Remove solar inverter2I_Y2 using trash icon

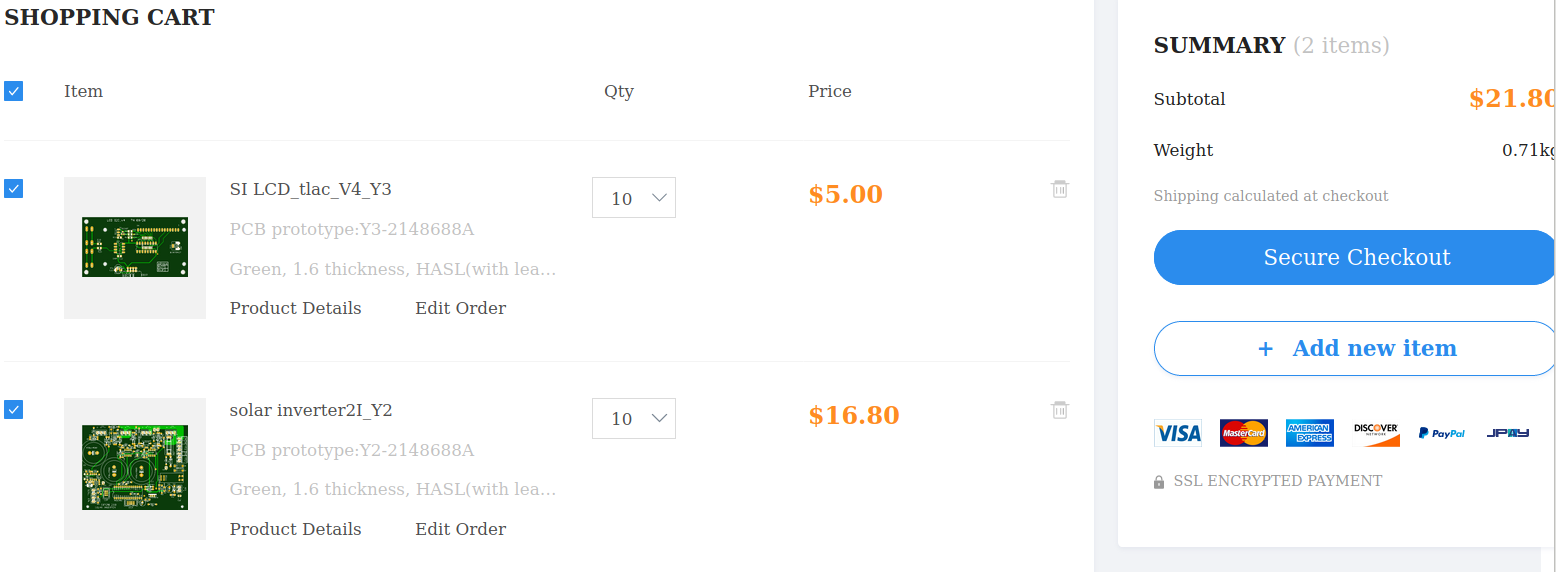tap(1060, 410)
